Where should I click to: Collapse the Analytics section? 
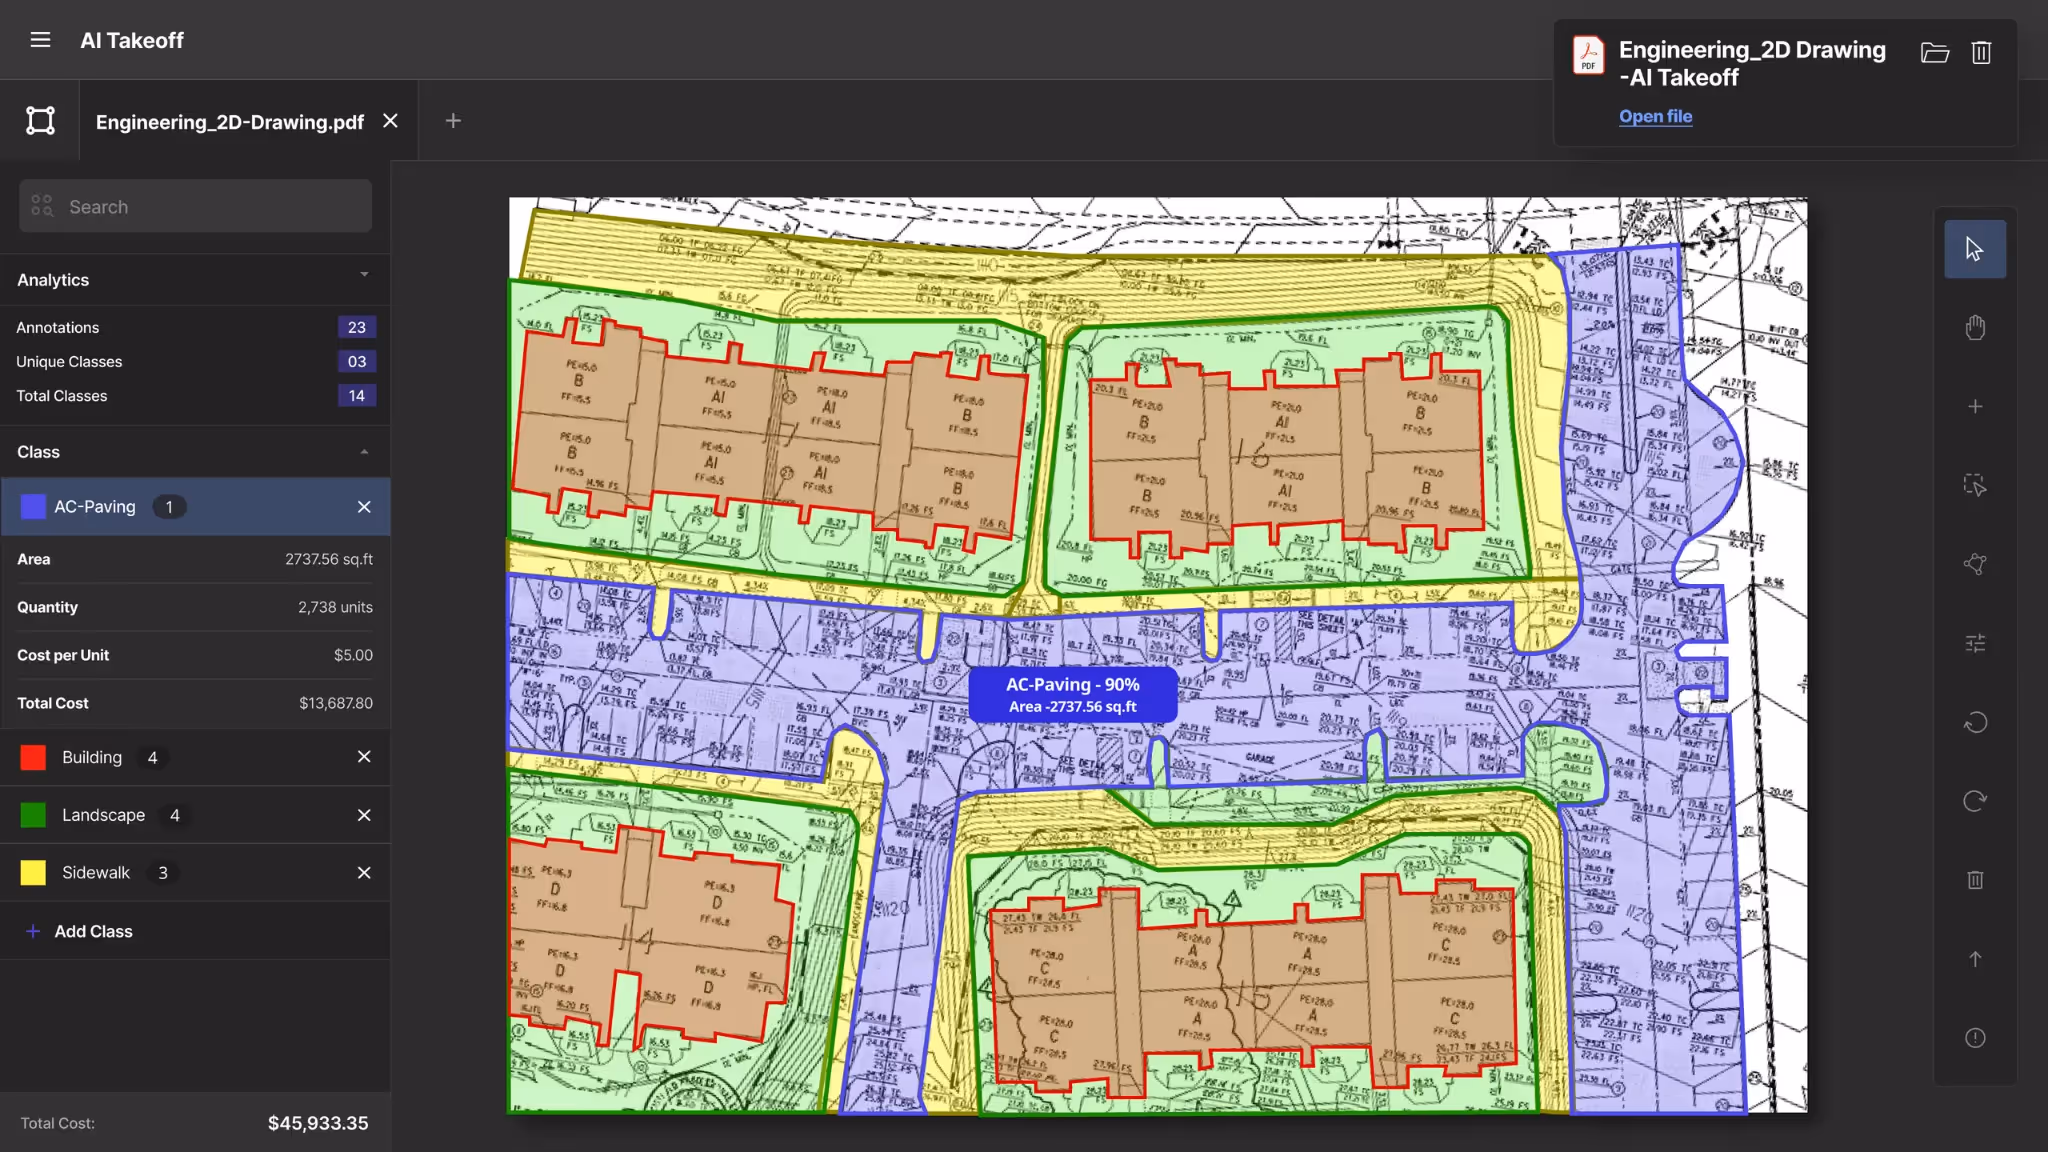pos(364,275)
